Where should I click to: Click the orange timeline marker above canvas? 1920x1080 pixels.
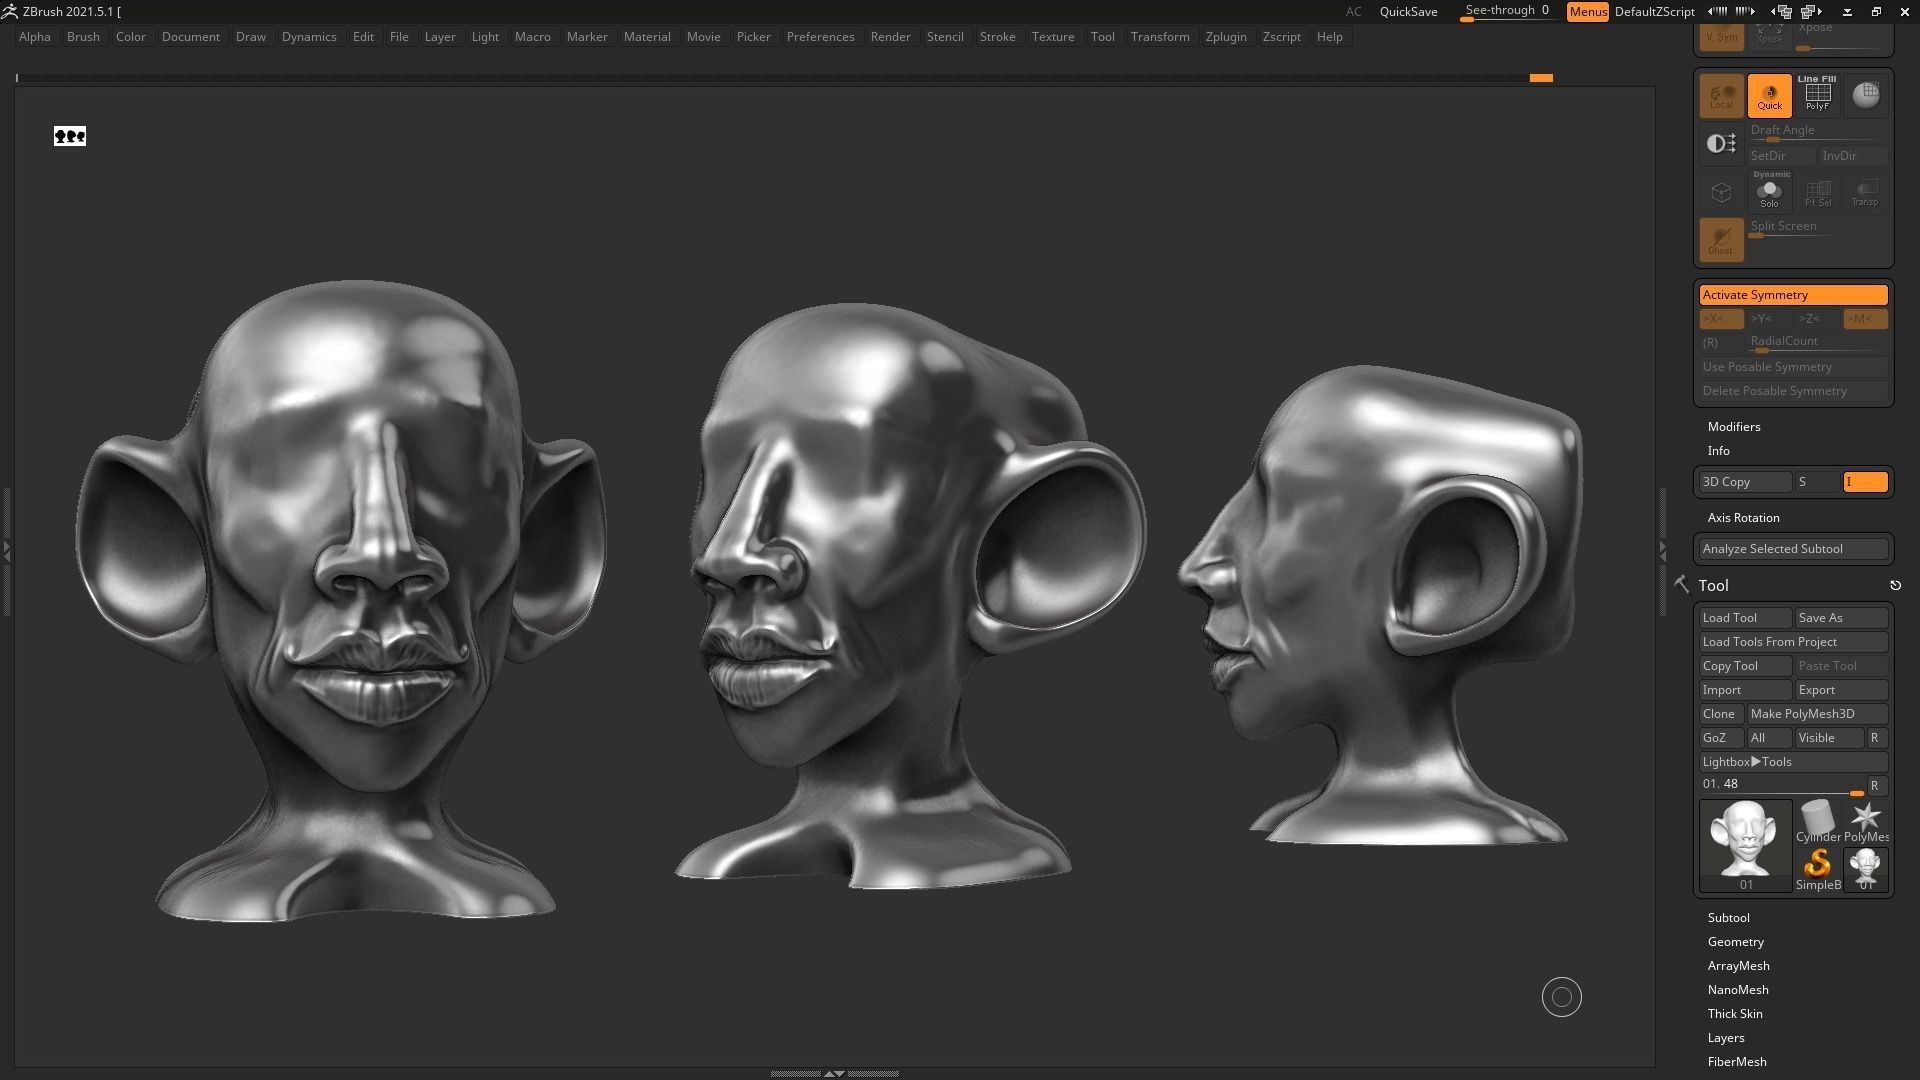1541,78
